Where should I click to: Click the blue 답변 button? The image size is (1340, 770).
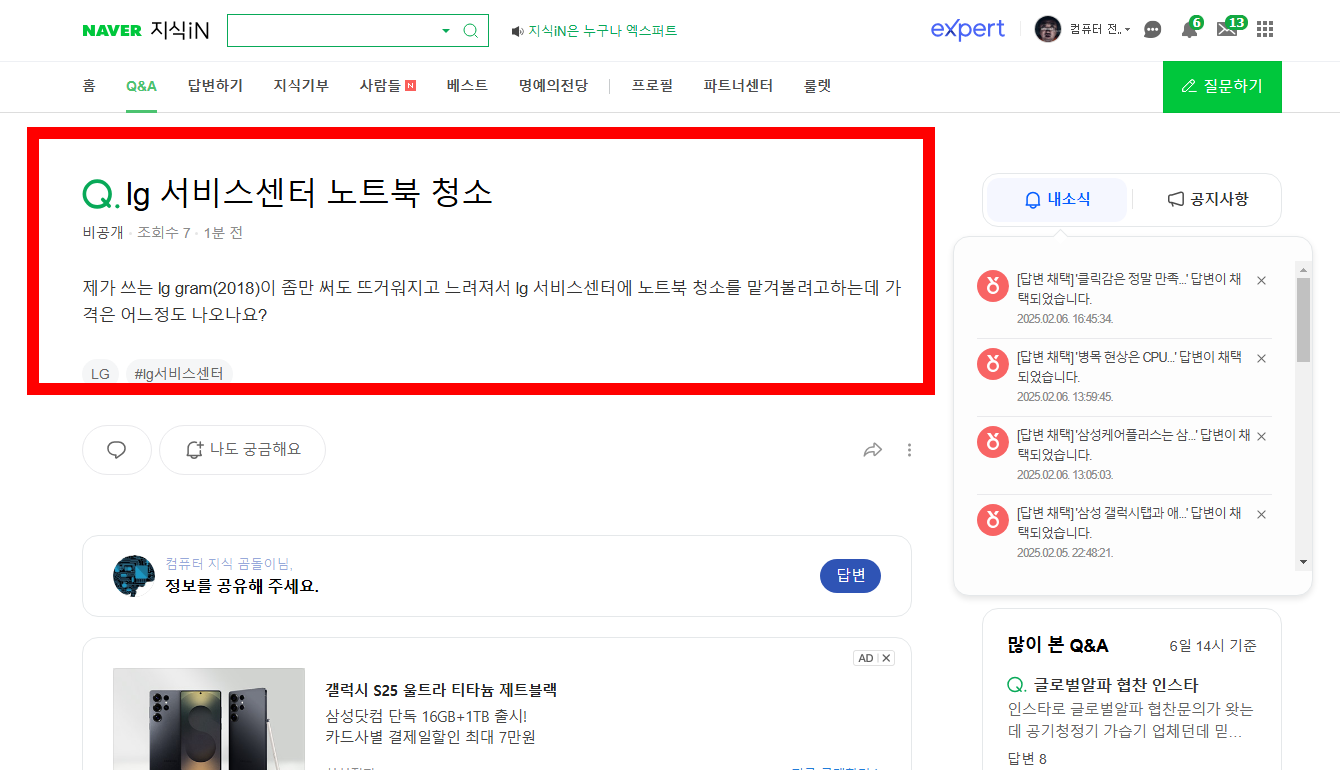pos(850,576)
